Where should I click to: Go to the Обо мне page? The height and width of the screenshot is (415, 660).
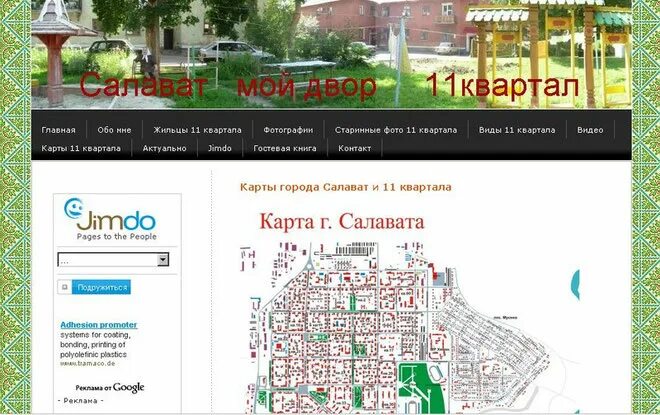tap(114, 130)
